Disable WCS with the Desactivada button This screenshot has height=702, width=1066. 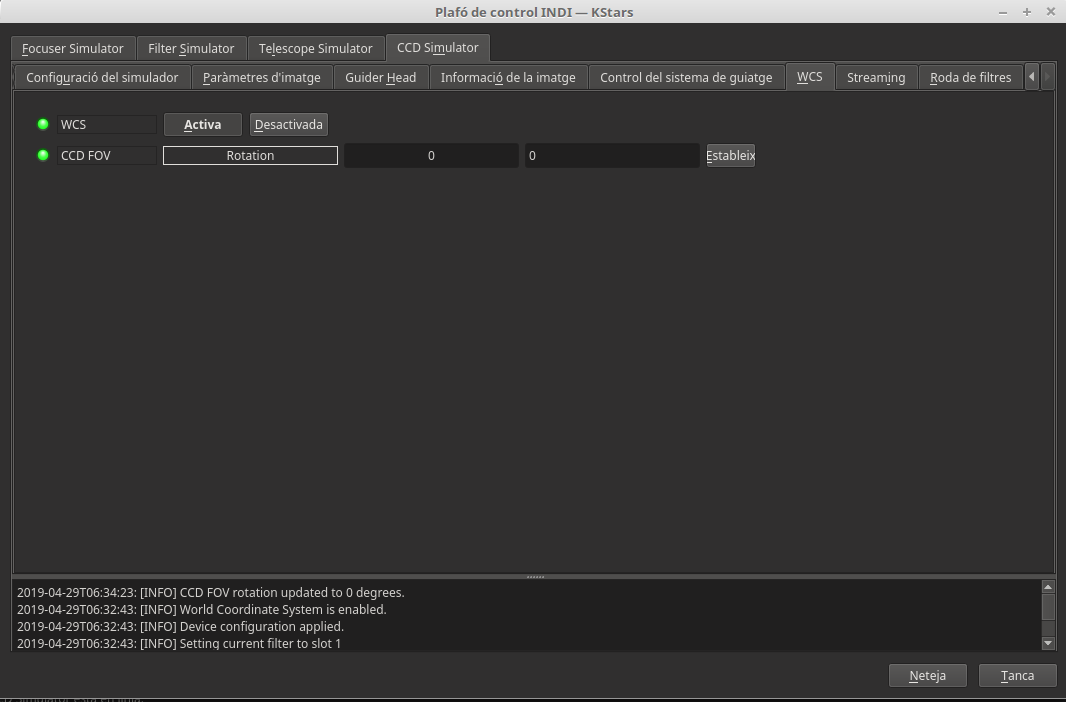point(288,124)
